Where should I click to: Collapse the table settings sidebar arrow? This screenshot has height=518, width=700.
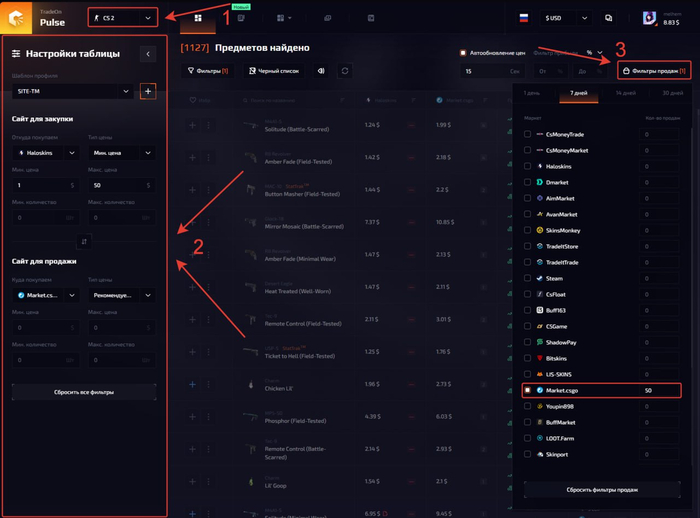(148, 54)
